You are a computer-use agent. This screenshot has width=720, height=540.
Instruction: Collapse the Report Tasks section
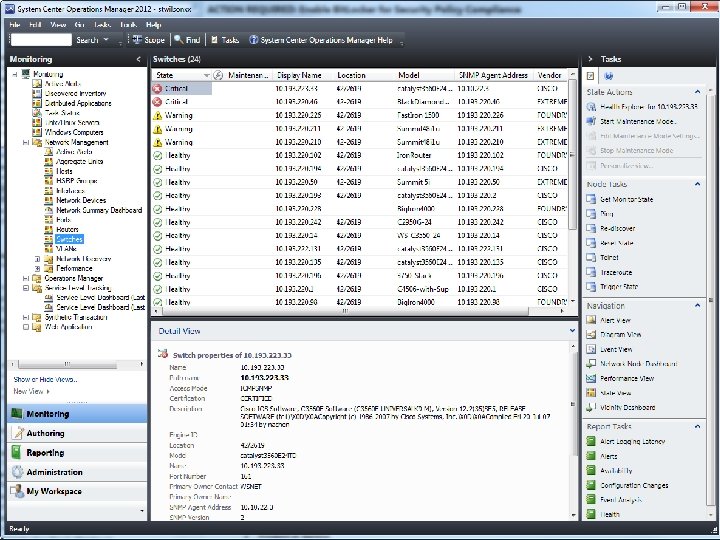(698, 427)
